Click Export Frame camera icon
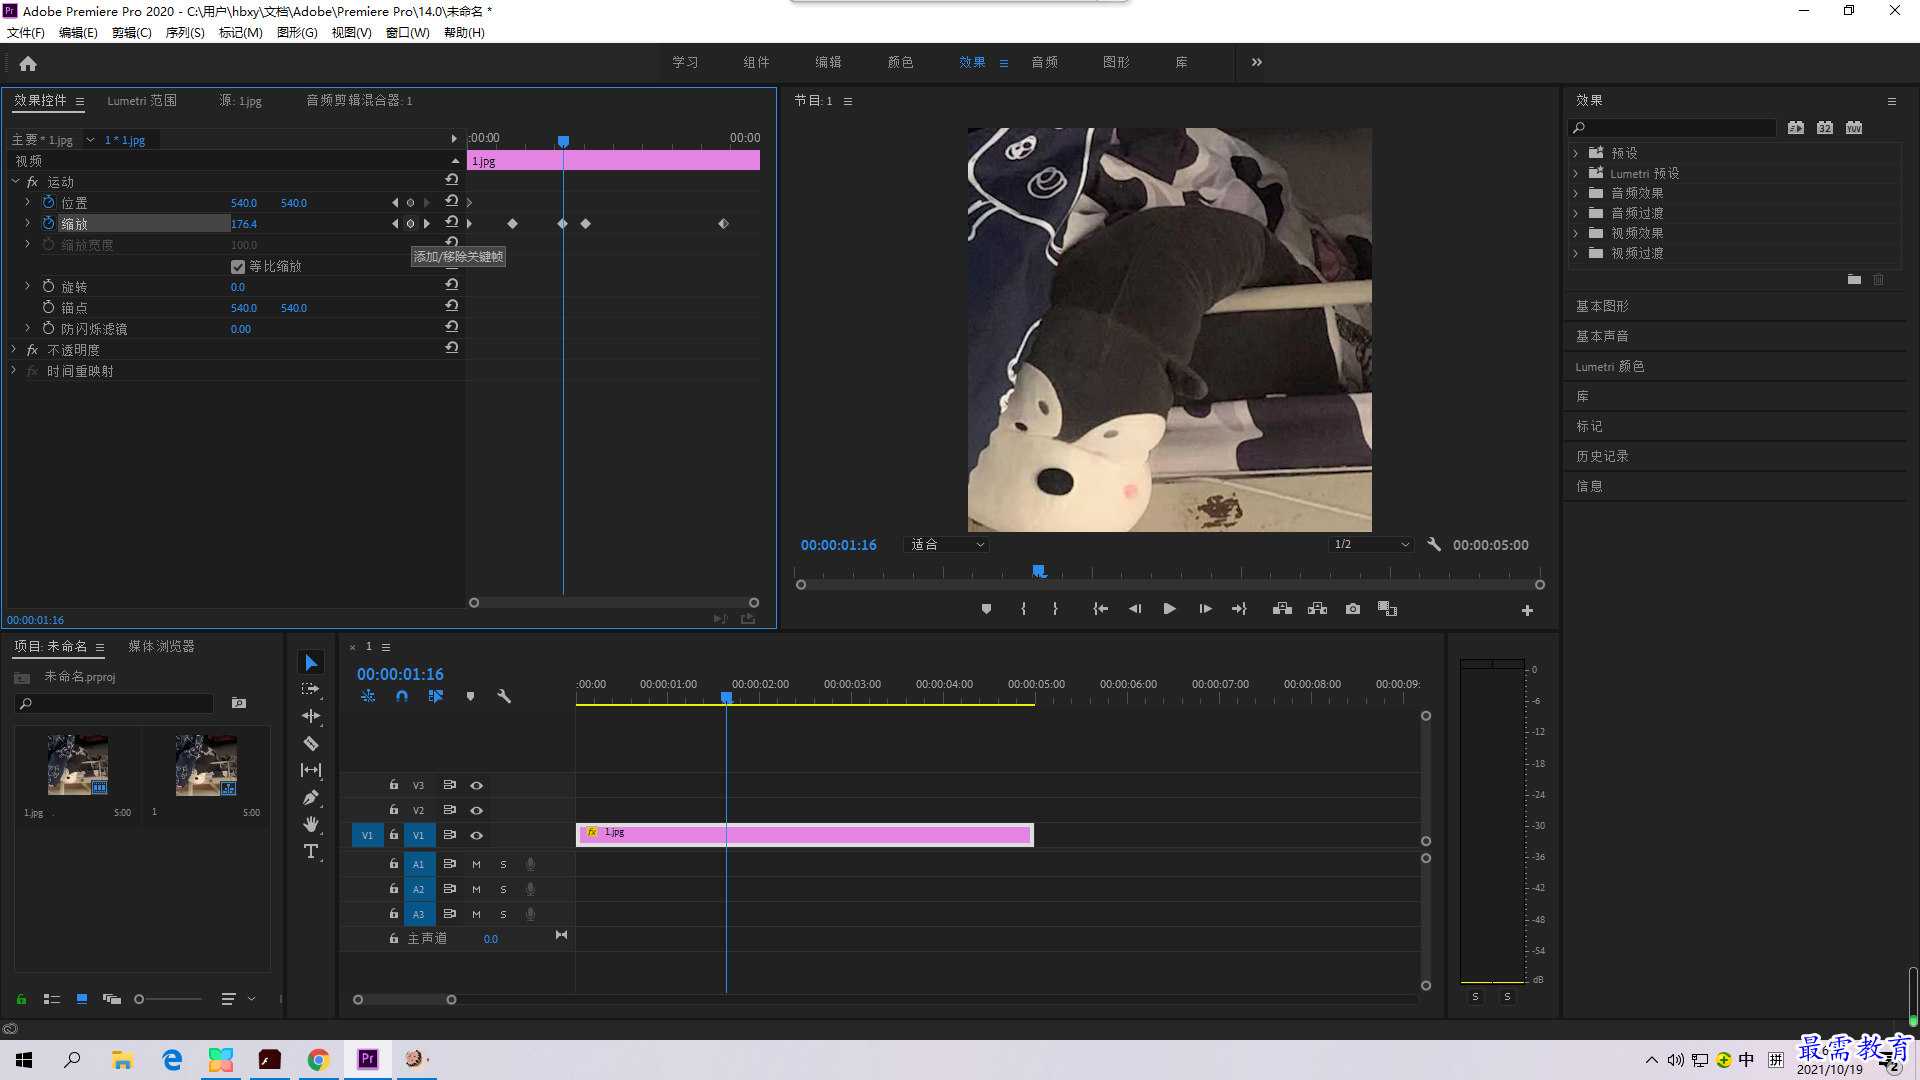1920x1080 pixels. tap(1353, 609)
